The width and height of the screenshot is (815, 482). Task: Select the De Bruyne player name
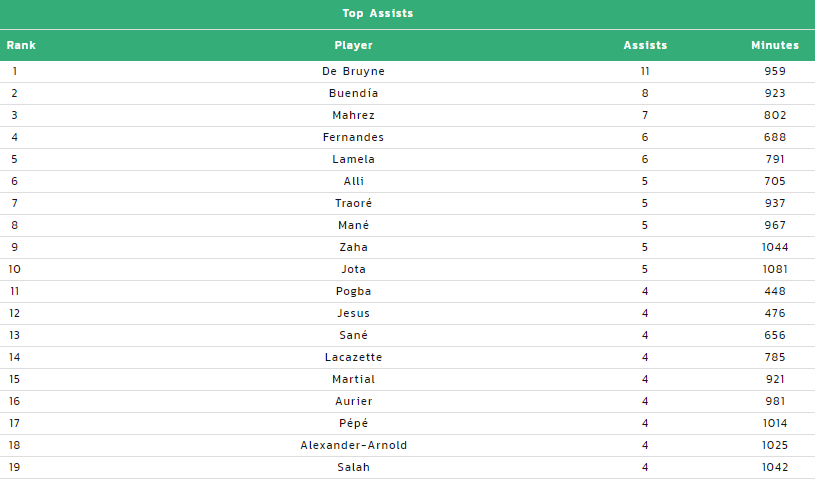[353, 71]
